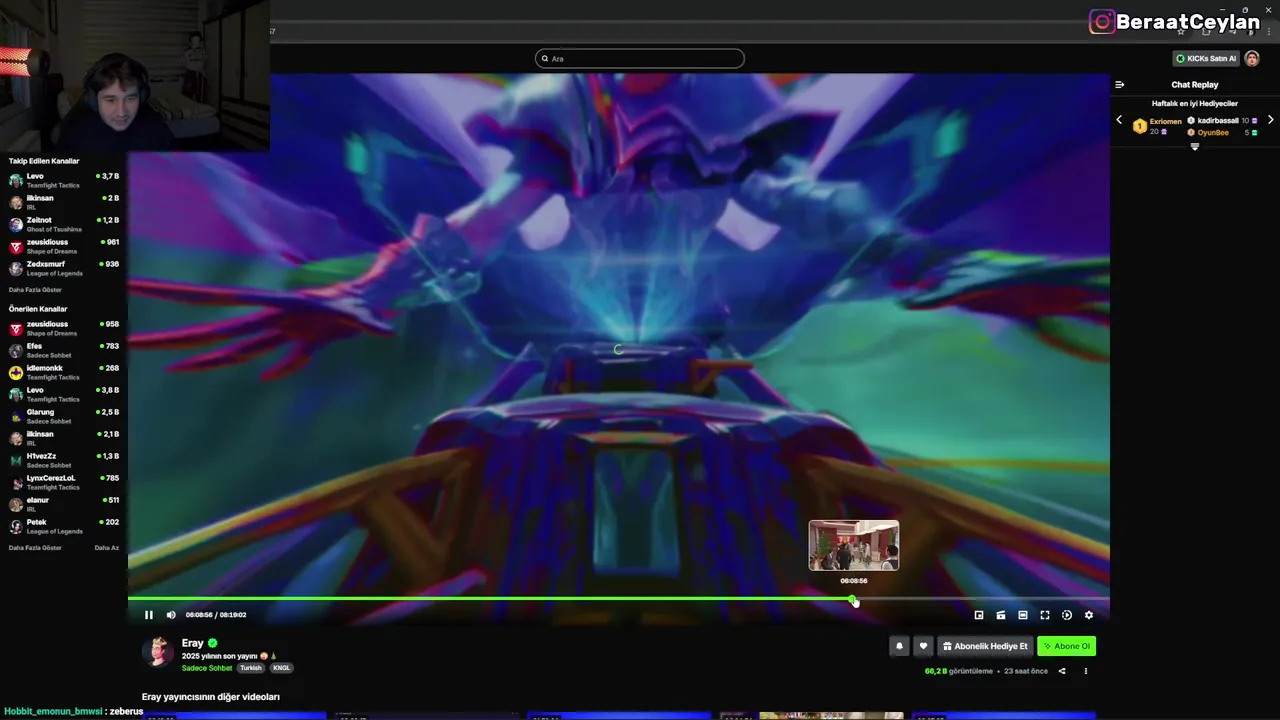Collapse the Chat Replay panel
The width and height of the screenshot is (1280, 720).
[1119, 85]
